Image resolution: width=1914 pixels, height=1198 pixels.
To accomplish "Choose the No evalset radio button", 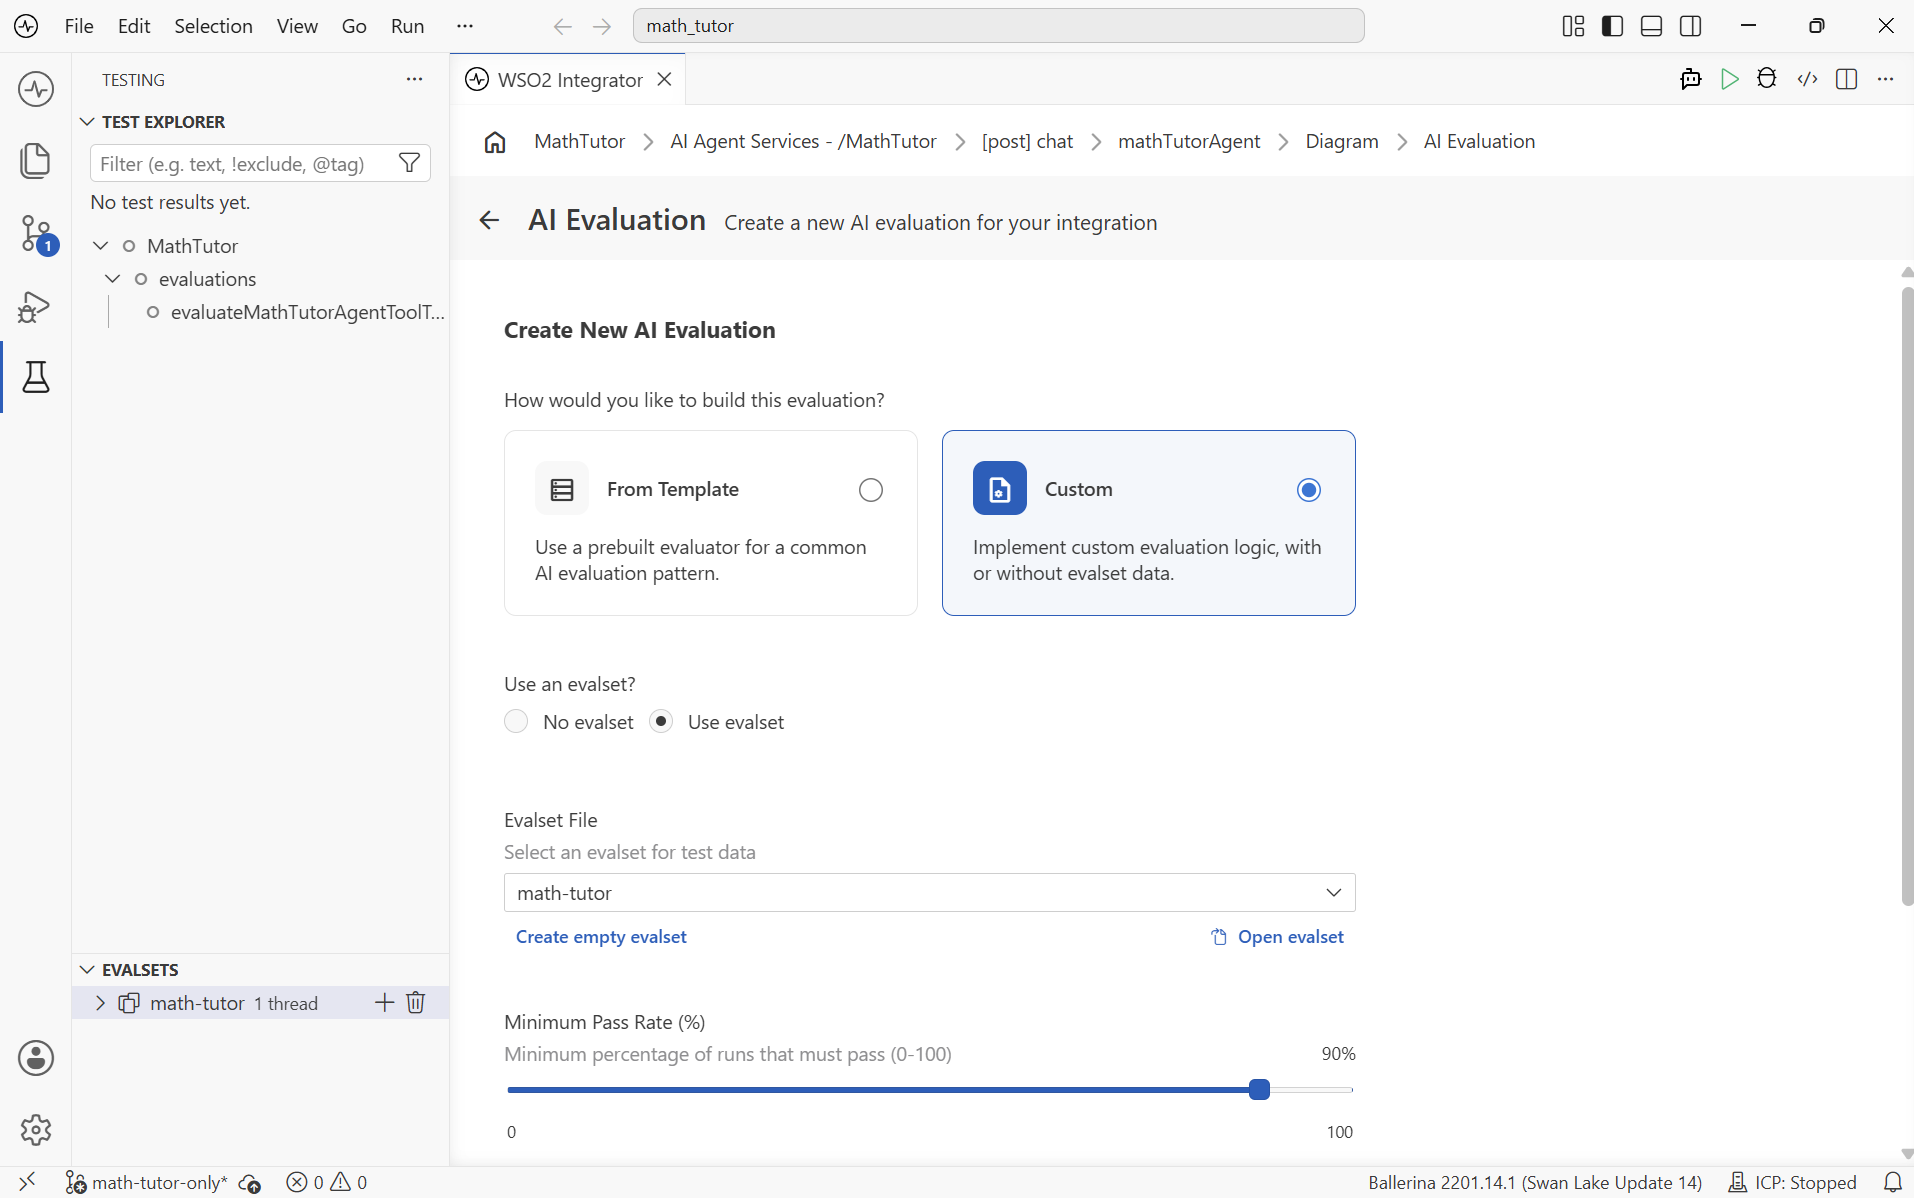I will [516, 721].
